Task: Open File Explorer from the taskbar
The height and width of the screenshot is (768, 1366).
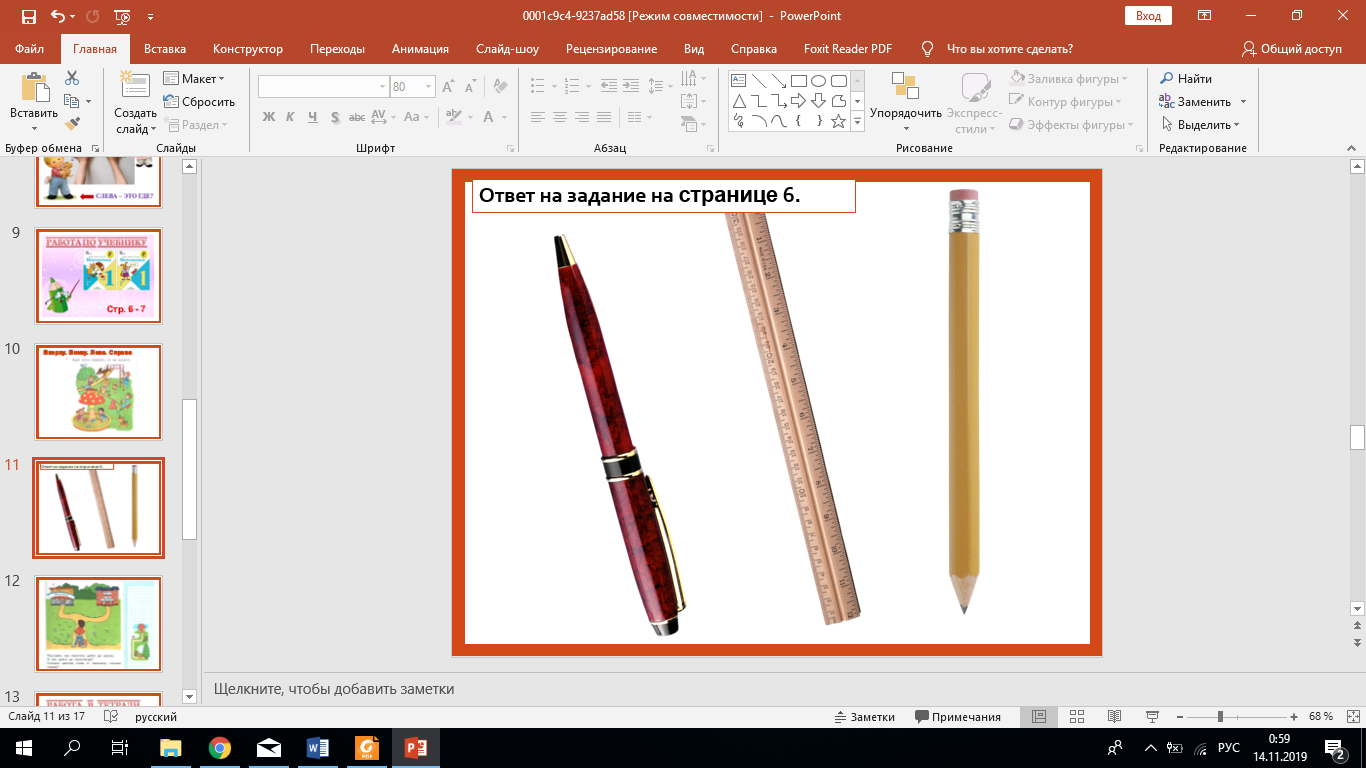Action: (171, 747)
